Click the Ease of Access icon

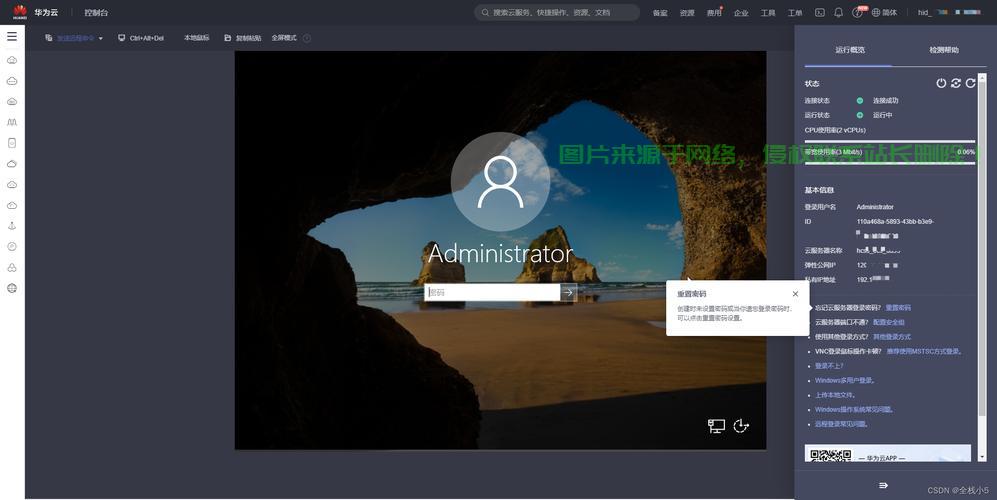coord(741,426)
